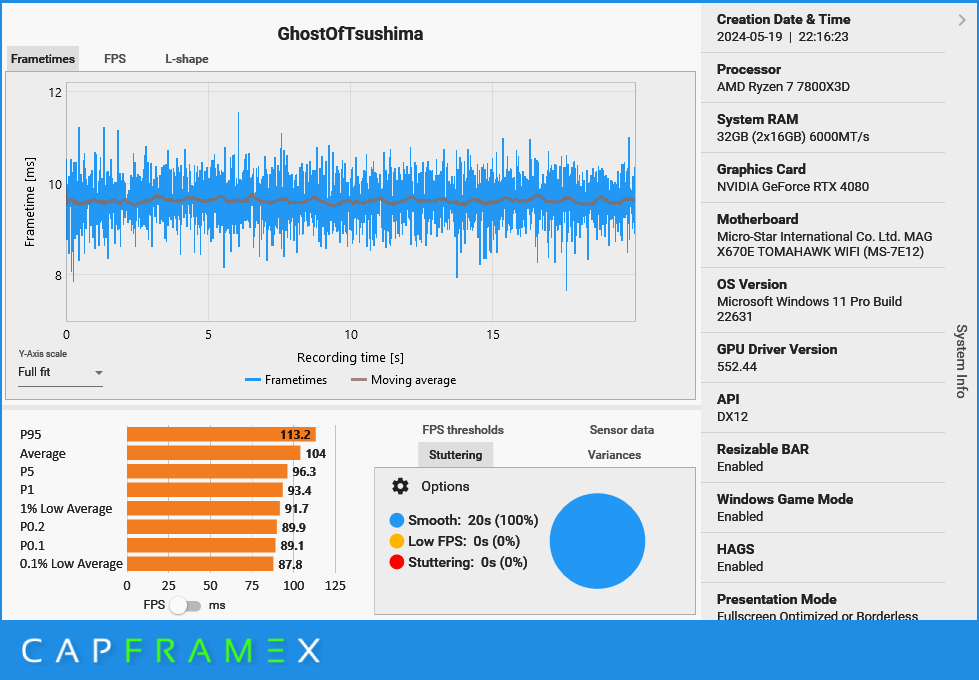The width and height of the screenshot is (979, 680).
Task: Collapse the System Info panel chevron
Action: pos(962,21)
